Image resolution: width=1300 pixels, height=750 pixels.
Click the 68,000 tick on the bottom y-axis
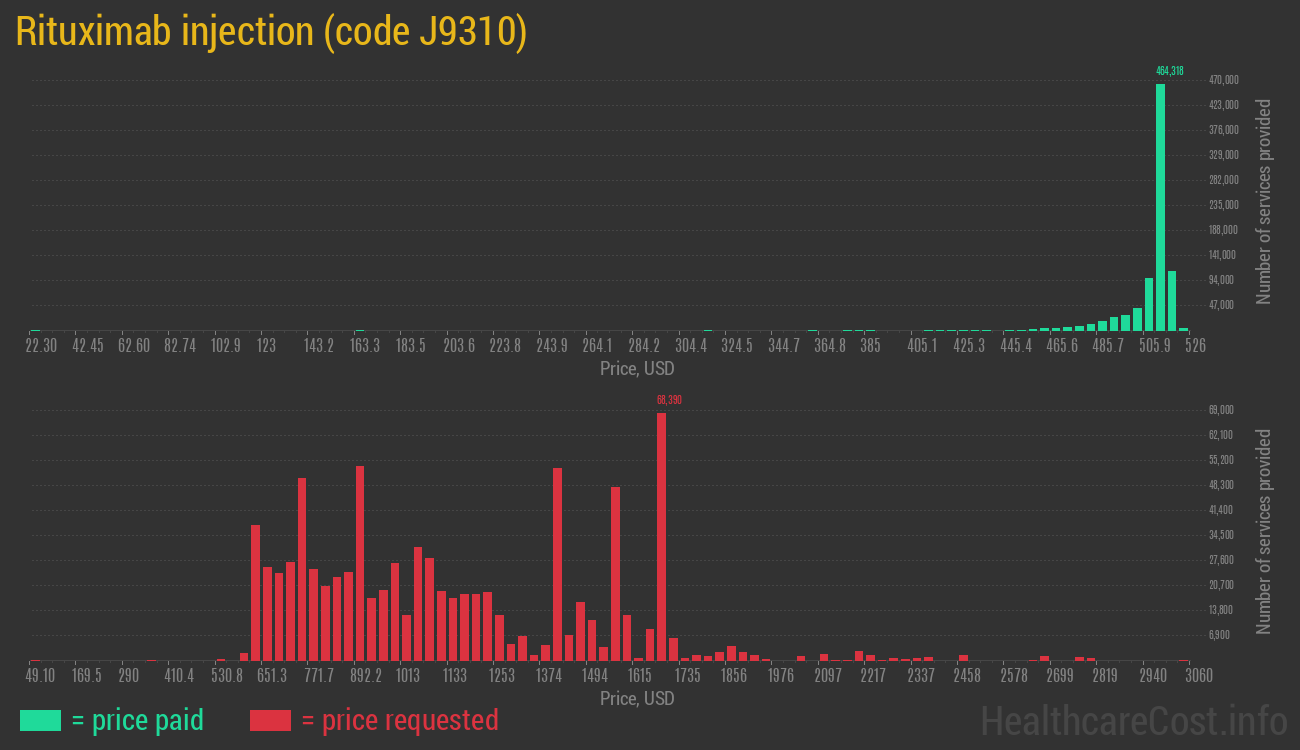pos(1221,410)
